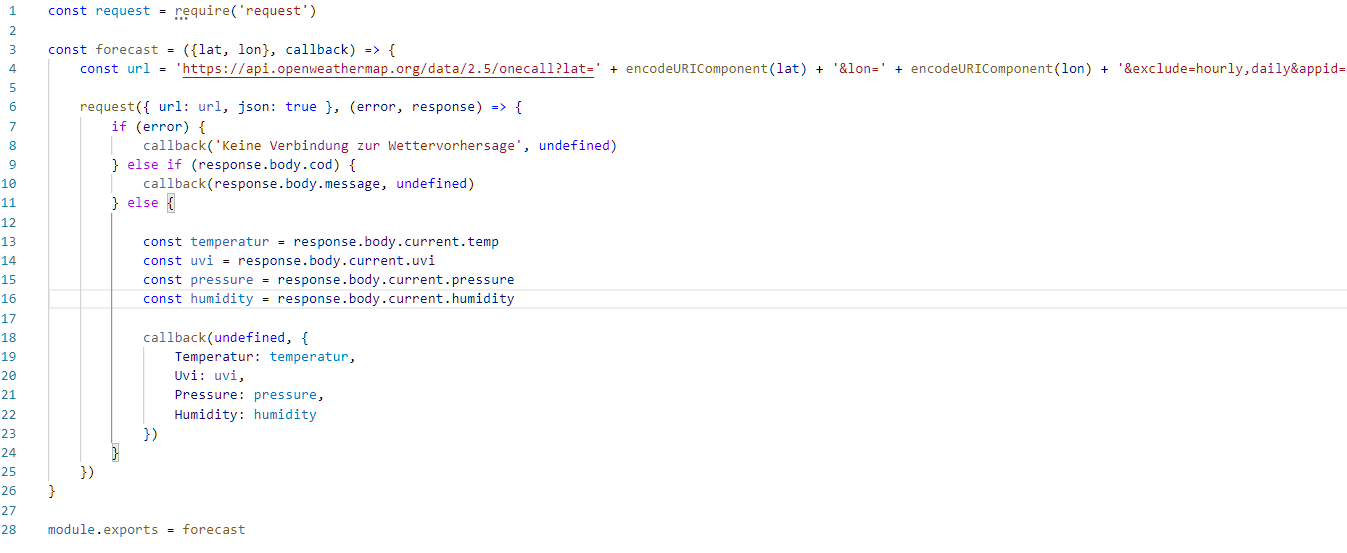
Task: Click the humidity value after Humidity key
Action: pyautogui.click(x=285, y=414)
